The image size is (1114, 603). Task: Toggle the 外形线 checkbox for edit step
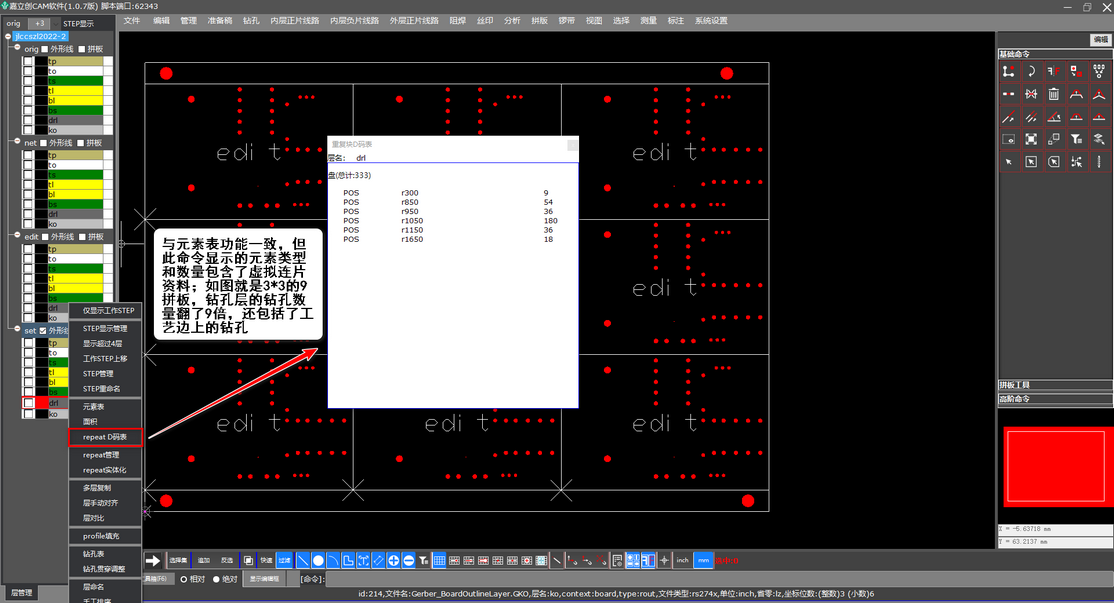pos(45,237)
